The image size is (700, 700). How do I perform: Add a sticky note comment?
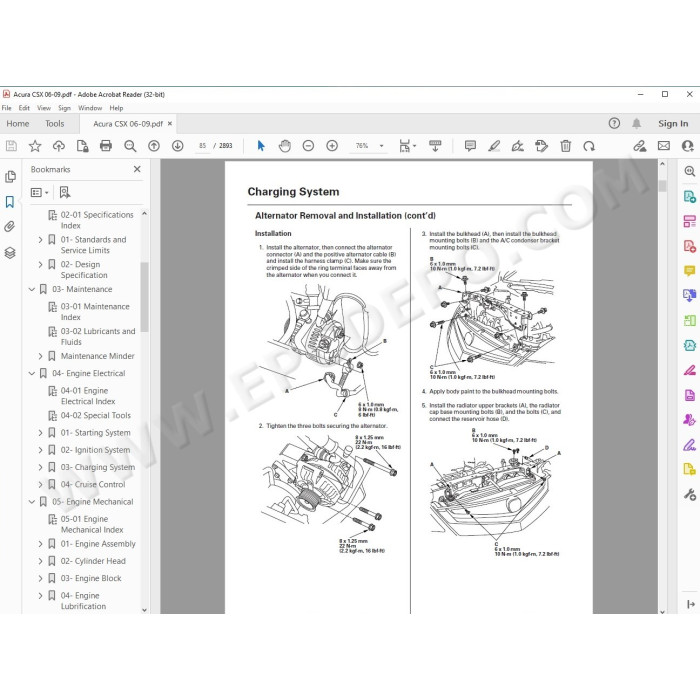470,146
